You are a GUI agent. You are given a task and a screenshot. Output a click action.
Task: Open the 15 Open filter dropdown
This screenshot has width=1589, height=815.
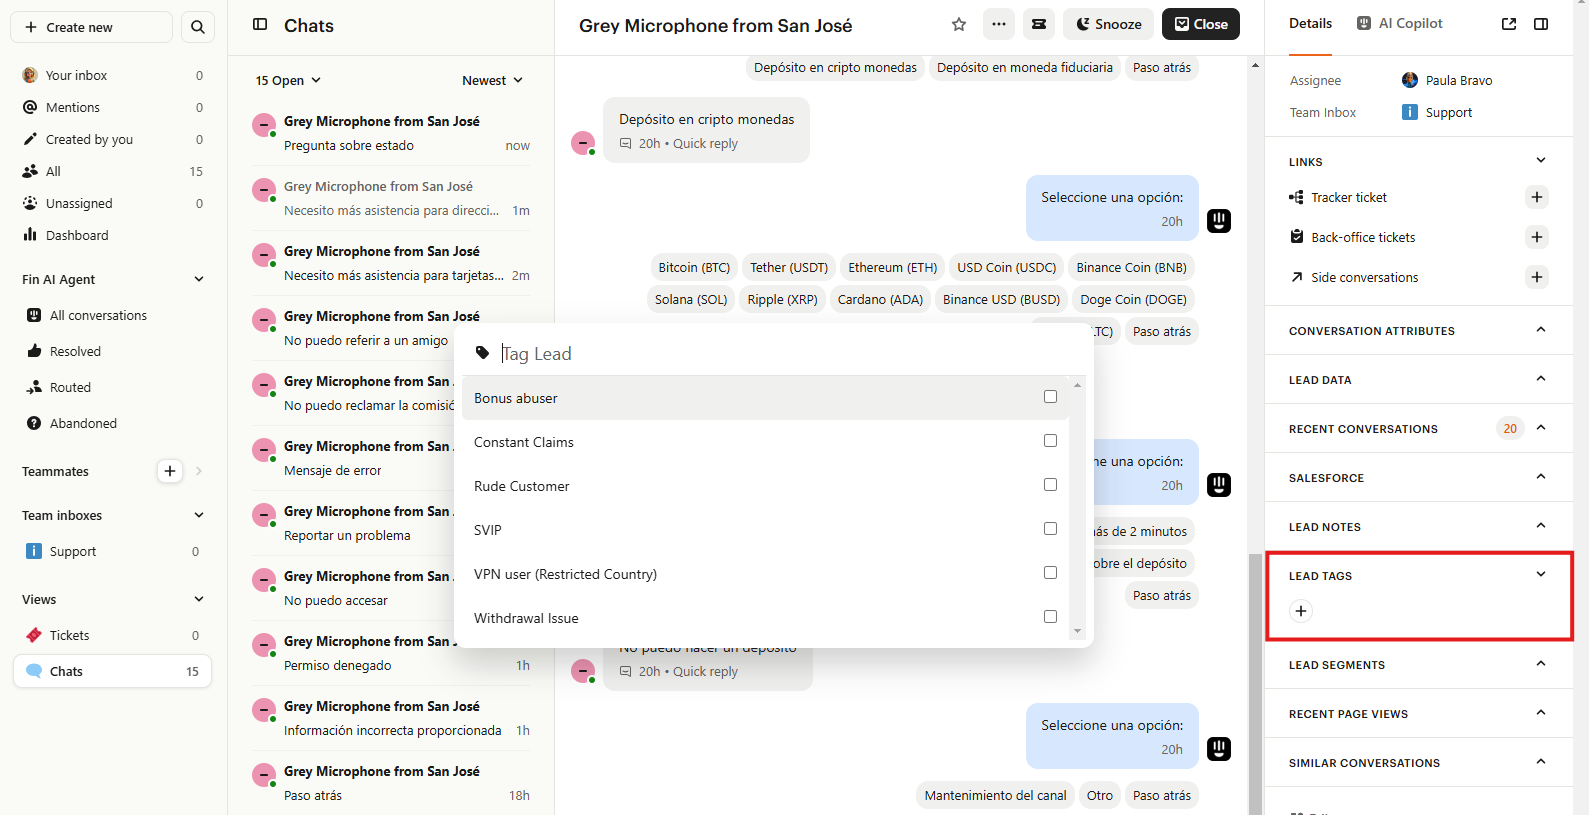click(x=288, y=80)
